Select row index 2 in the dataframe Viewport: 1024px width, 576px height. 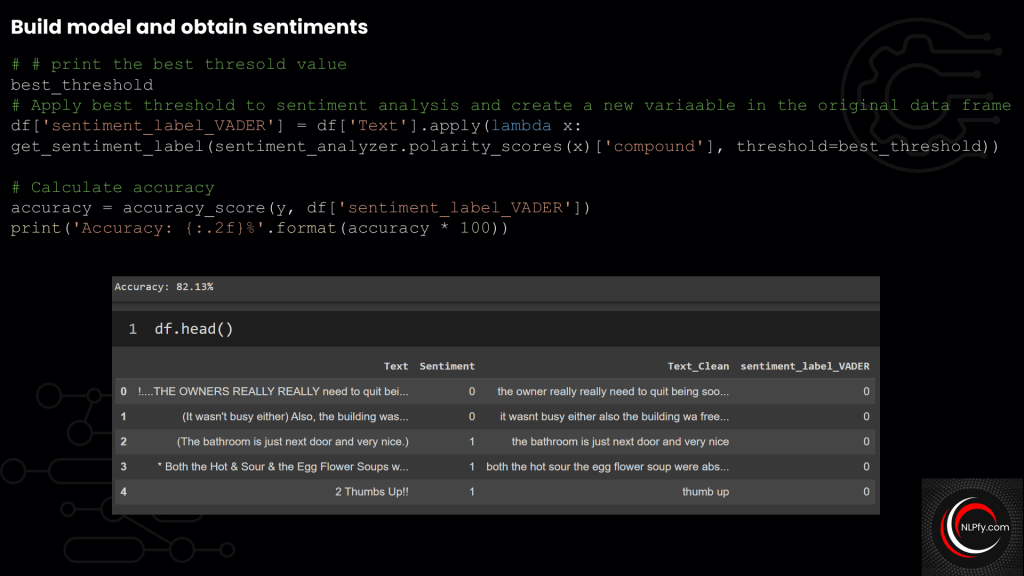pyautogui.click(x=124, y=442)
